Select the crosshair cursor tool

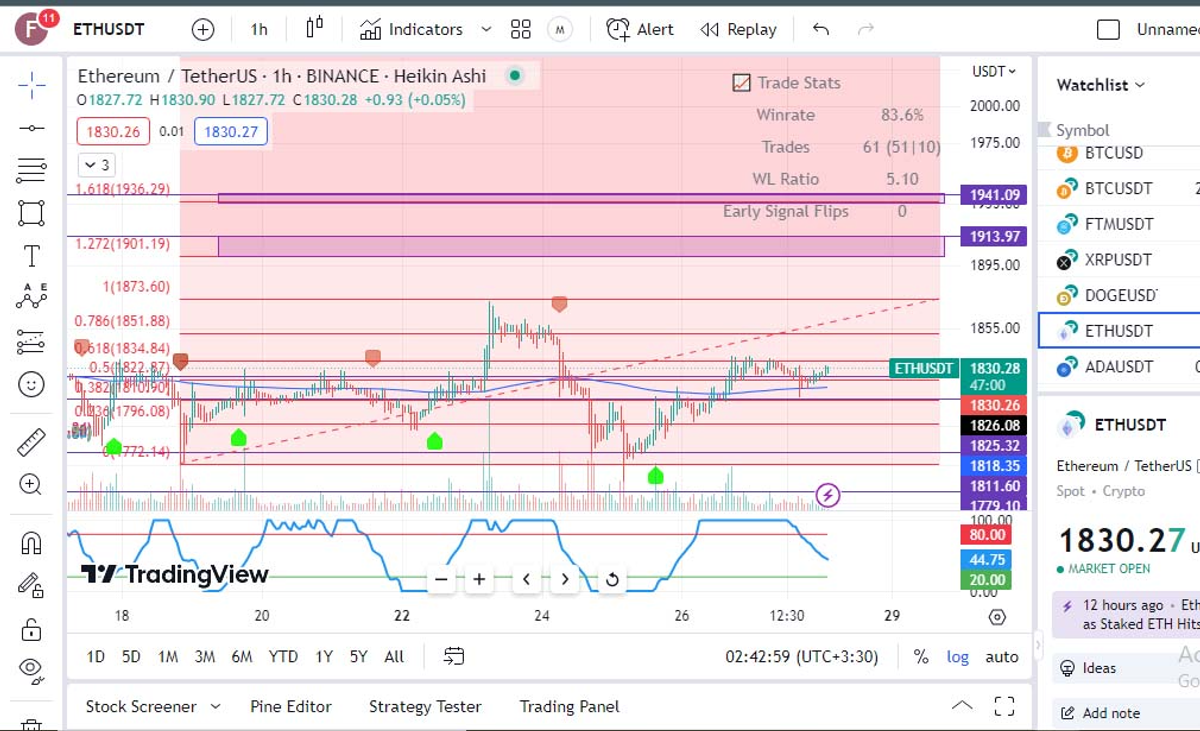[x=31, y=85]
